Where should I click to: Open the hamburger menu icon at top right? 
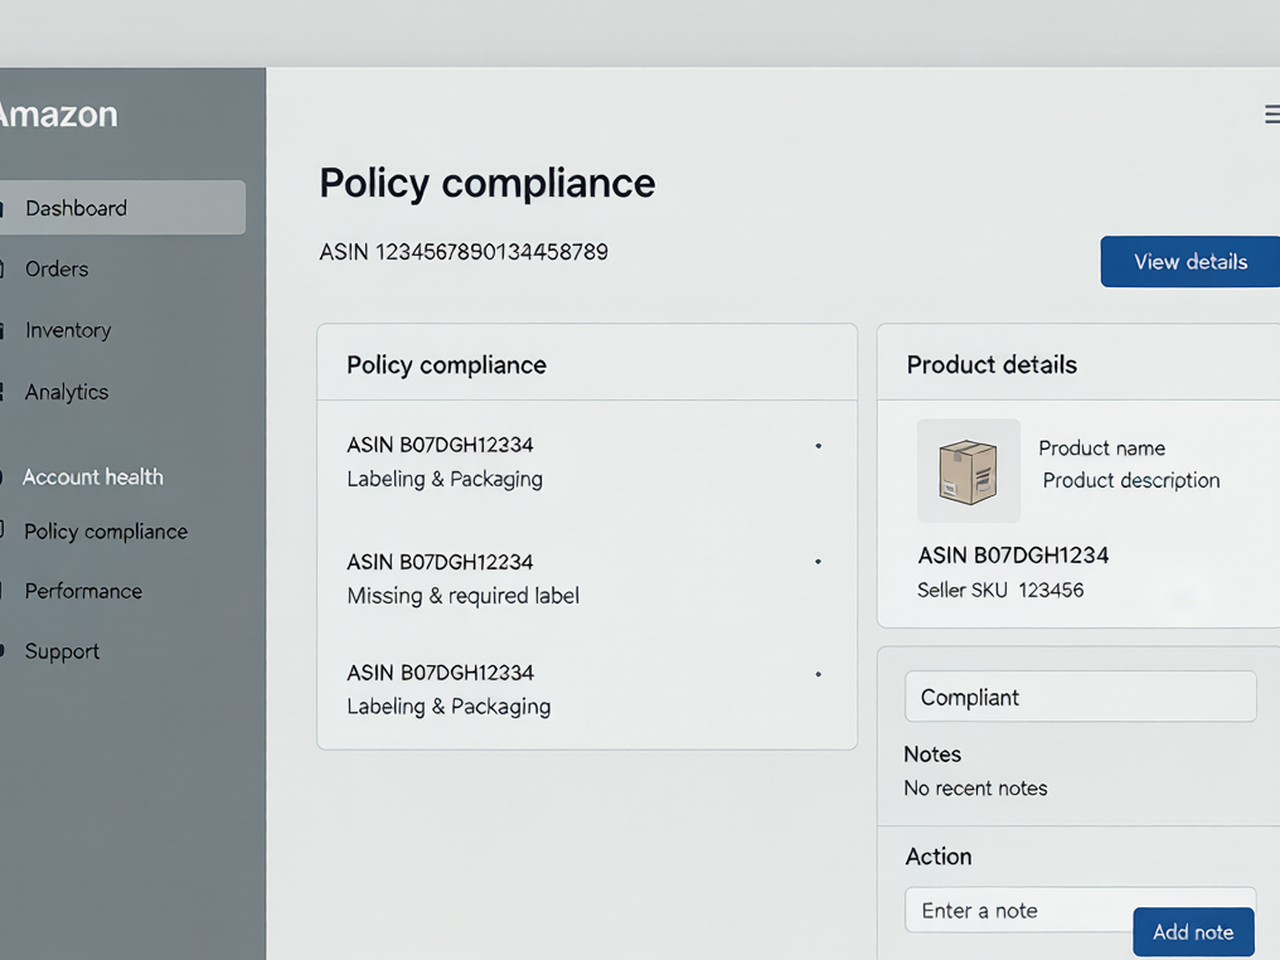coord(1272,114)
